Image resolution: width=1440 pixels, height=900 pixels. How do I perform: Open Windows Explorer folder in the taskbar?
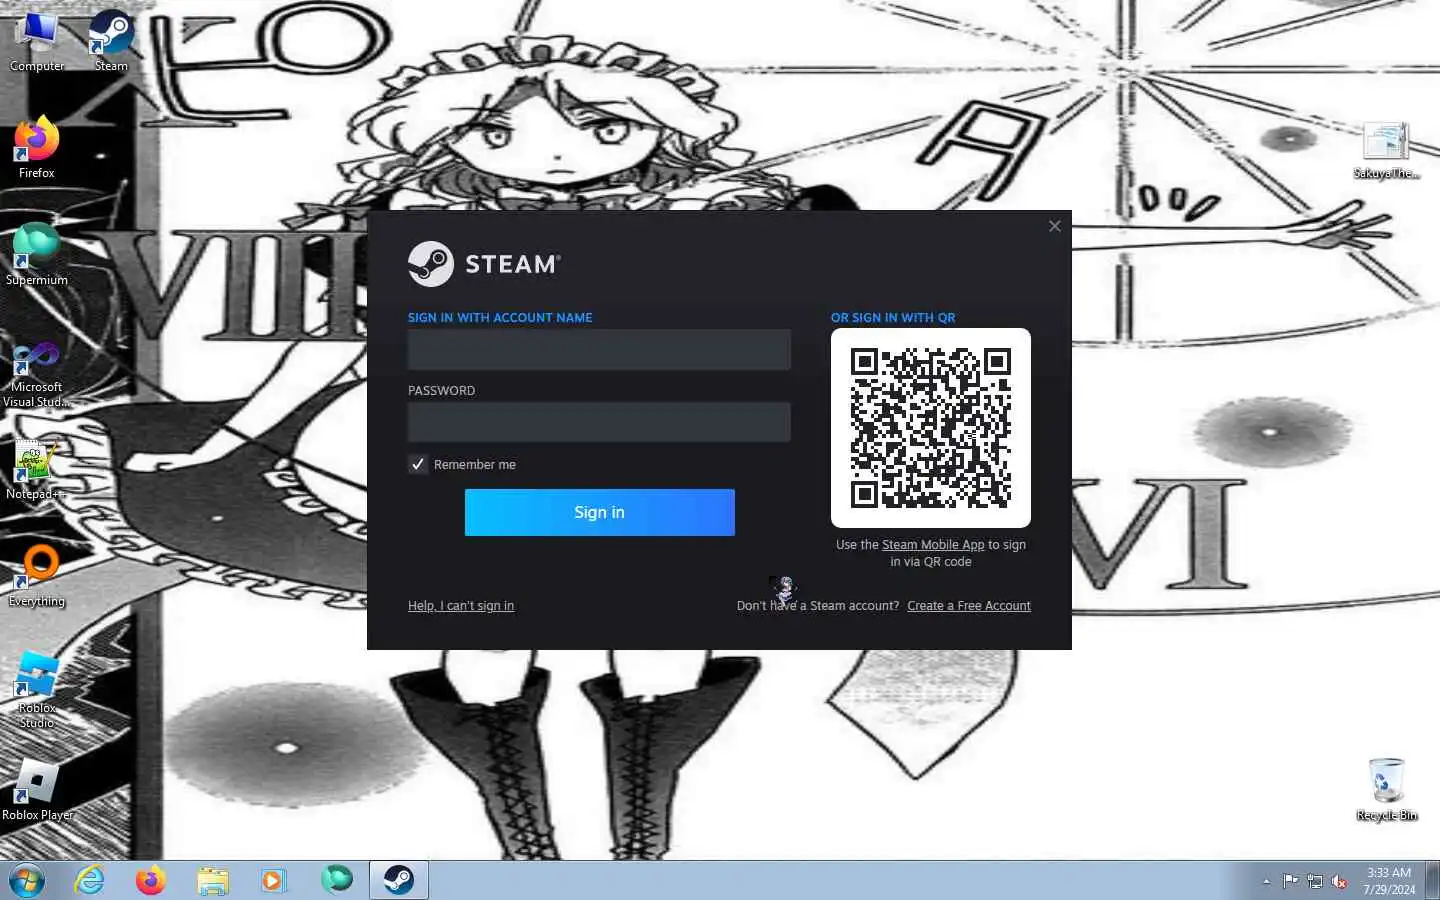point(213,881)
